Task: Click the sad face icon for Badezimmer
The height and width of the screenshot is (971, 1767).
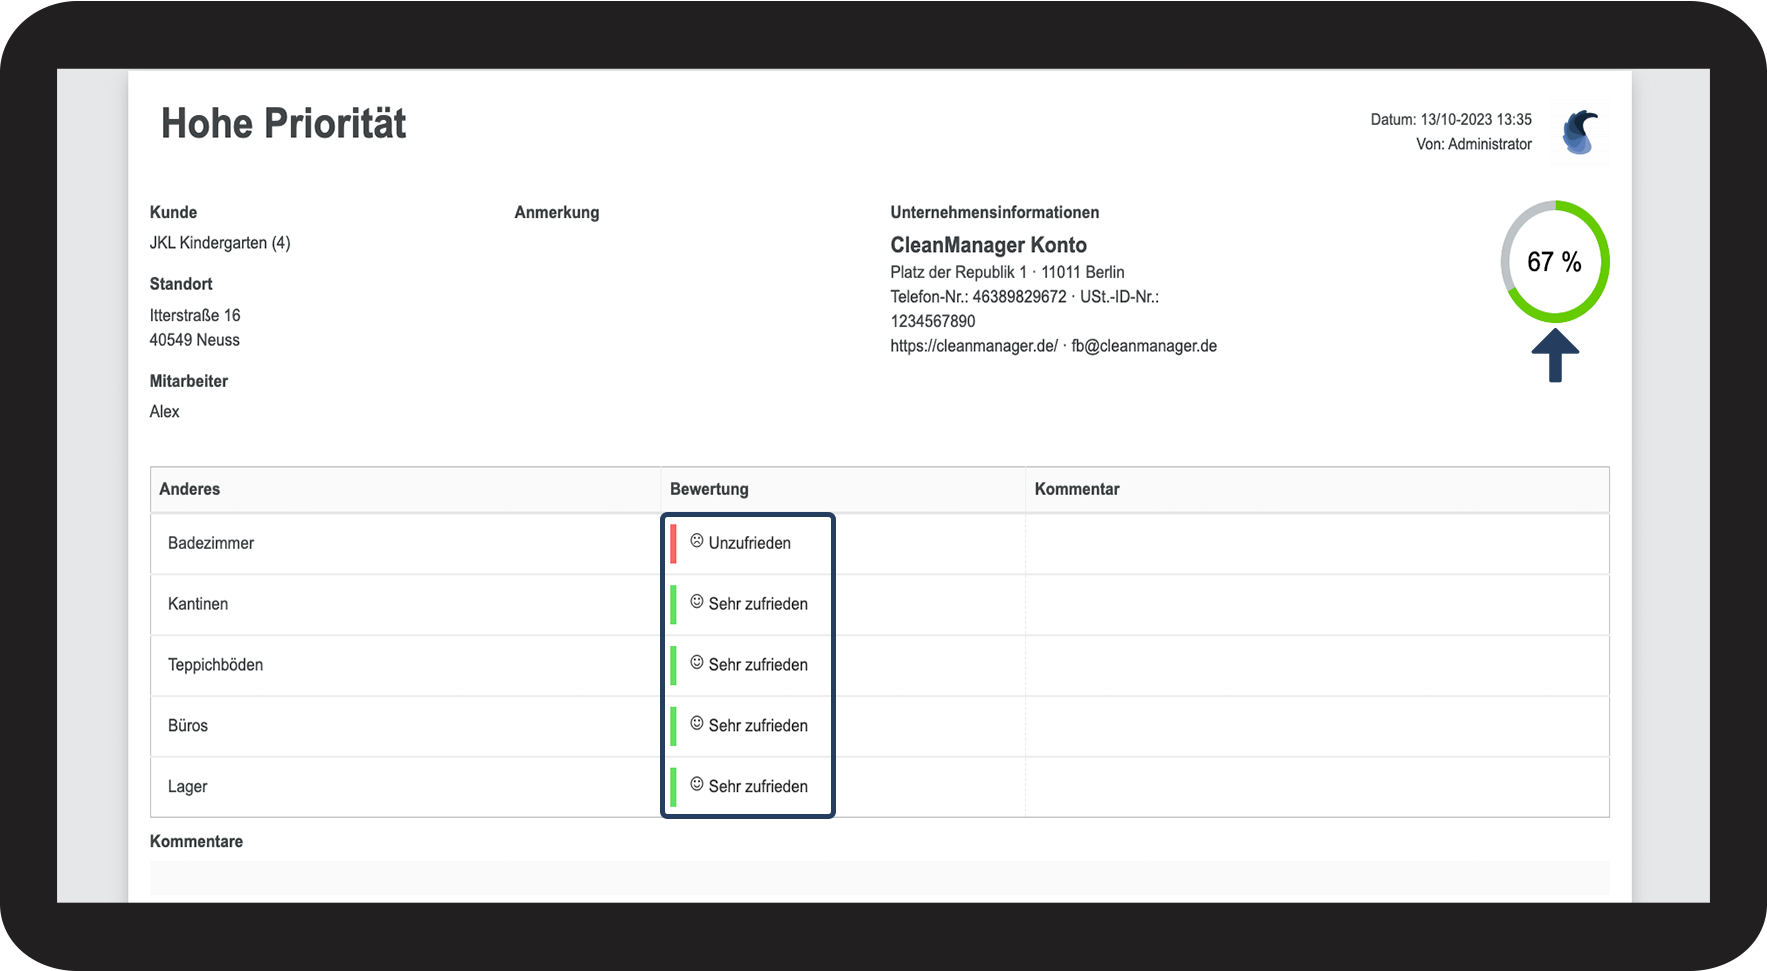Action: point(697,541)
